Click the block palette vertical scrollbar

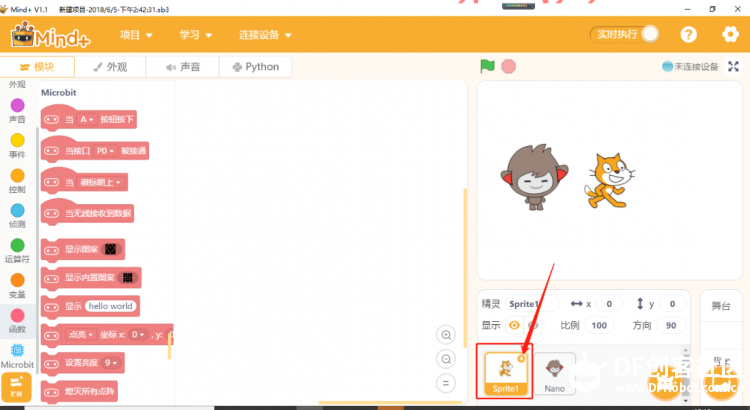coord(169,348)
